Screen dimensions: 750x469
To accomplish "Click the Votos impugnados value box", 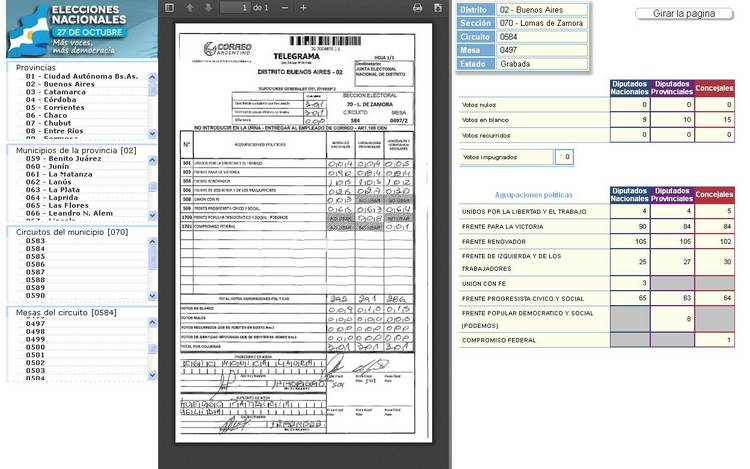I will click(x=565, y=157).
